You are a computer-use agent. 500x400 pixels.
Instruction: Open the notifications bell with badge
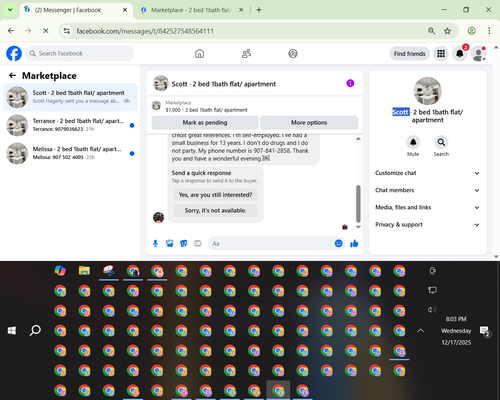(x=460, y=54)
